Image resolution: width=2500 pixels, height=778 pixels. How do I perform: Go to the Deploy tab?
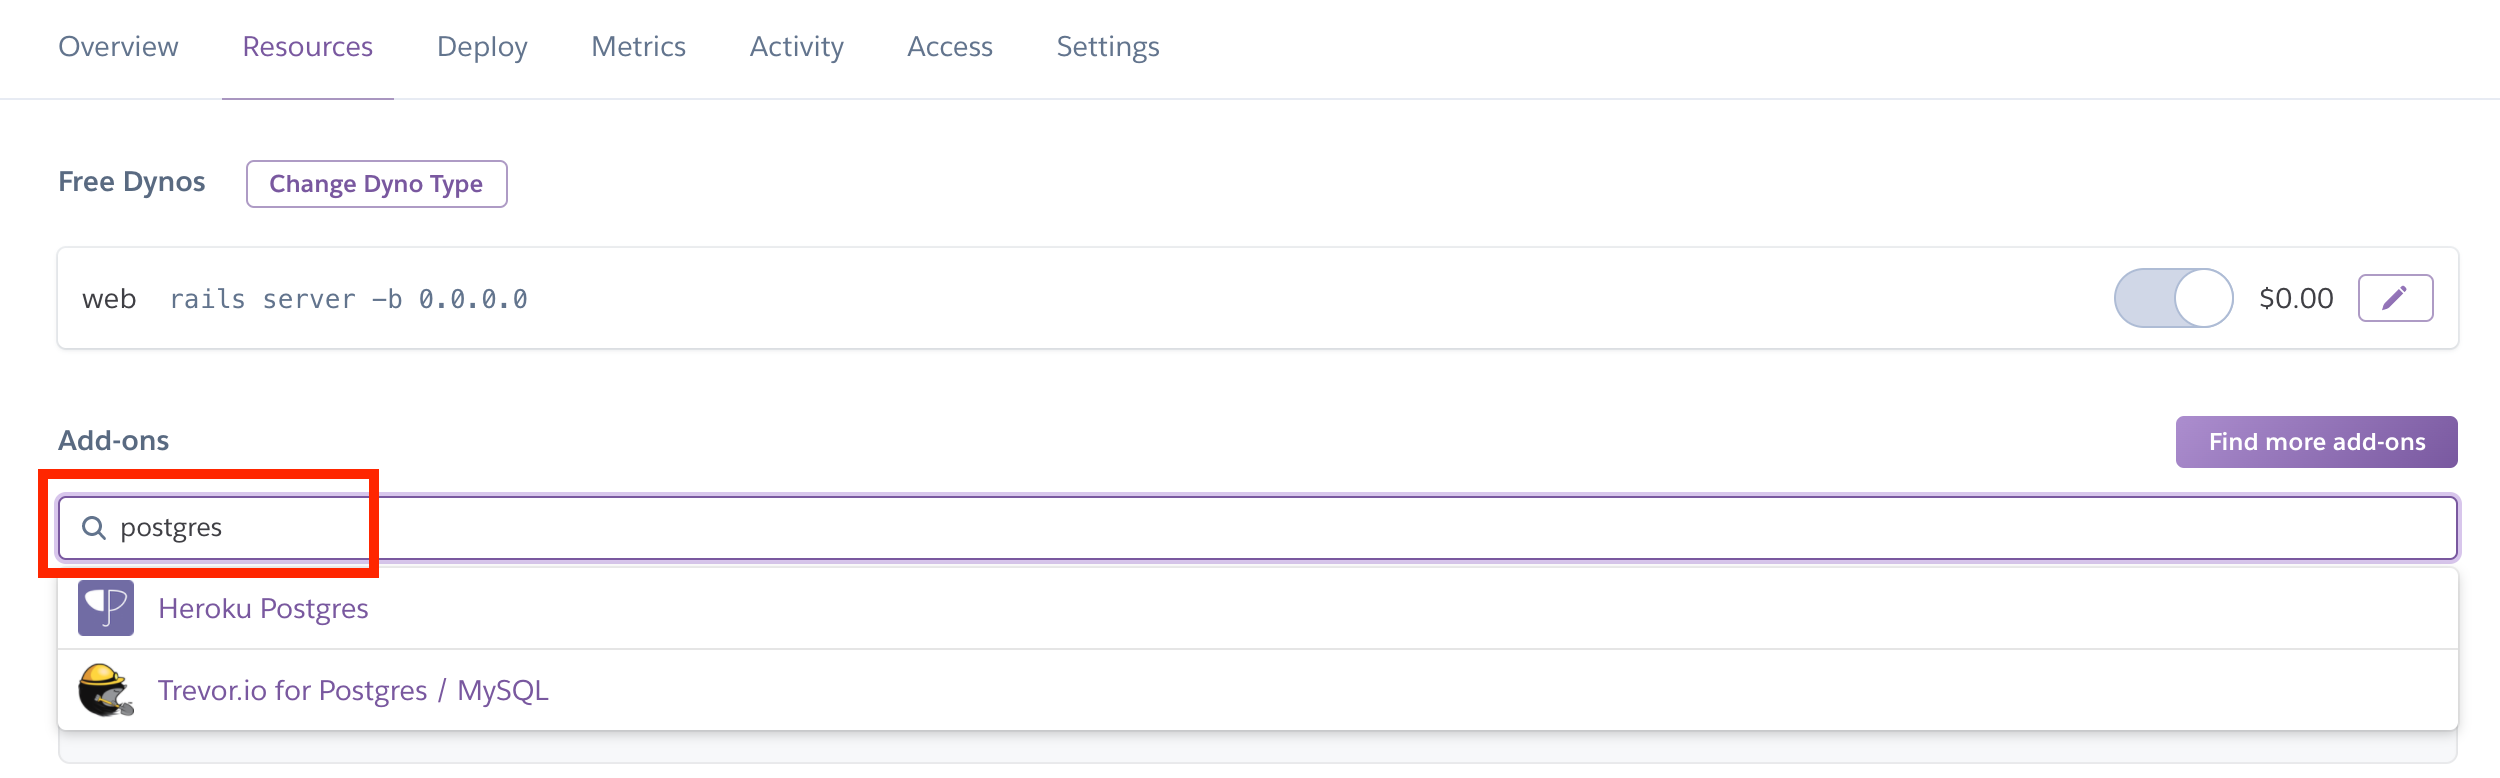(x=482, y=47)
